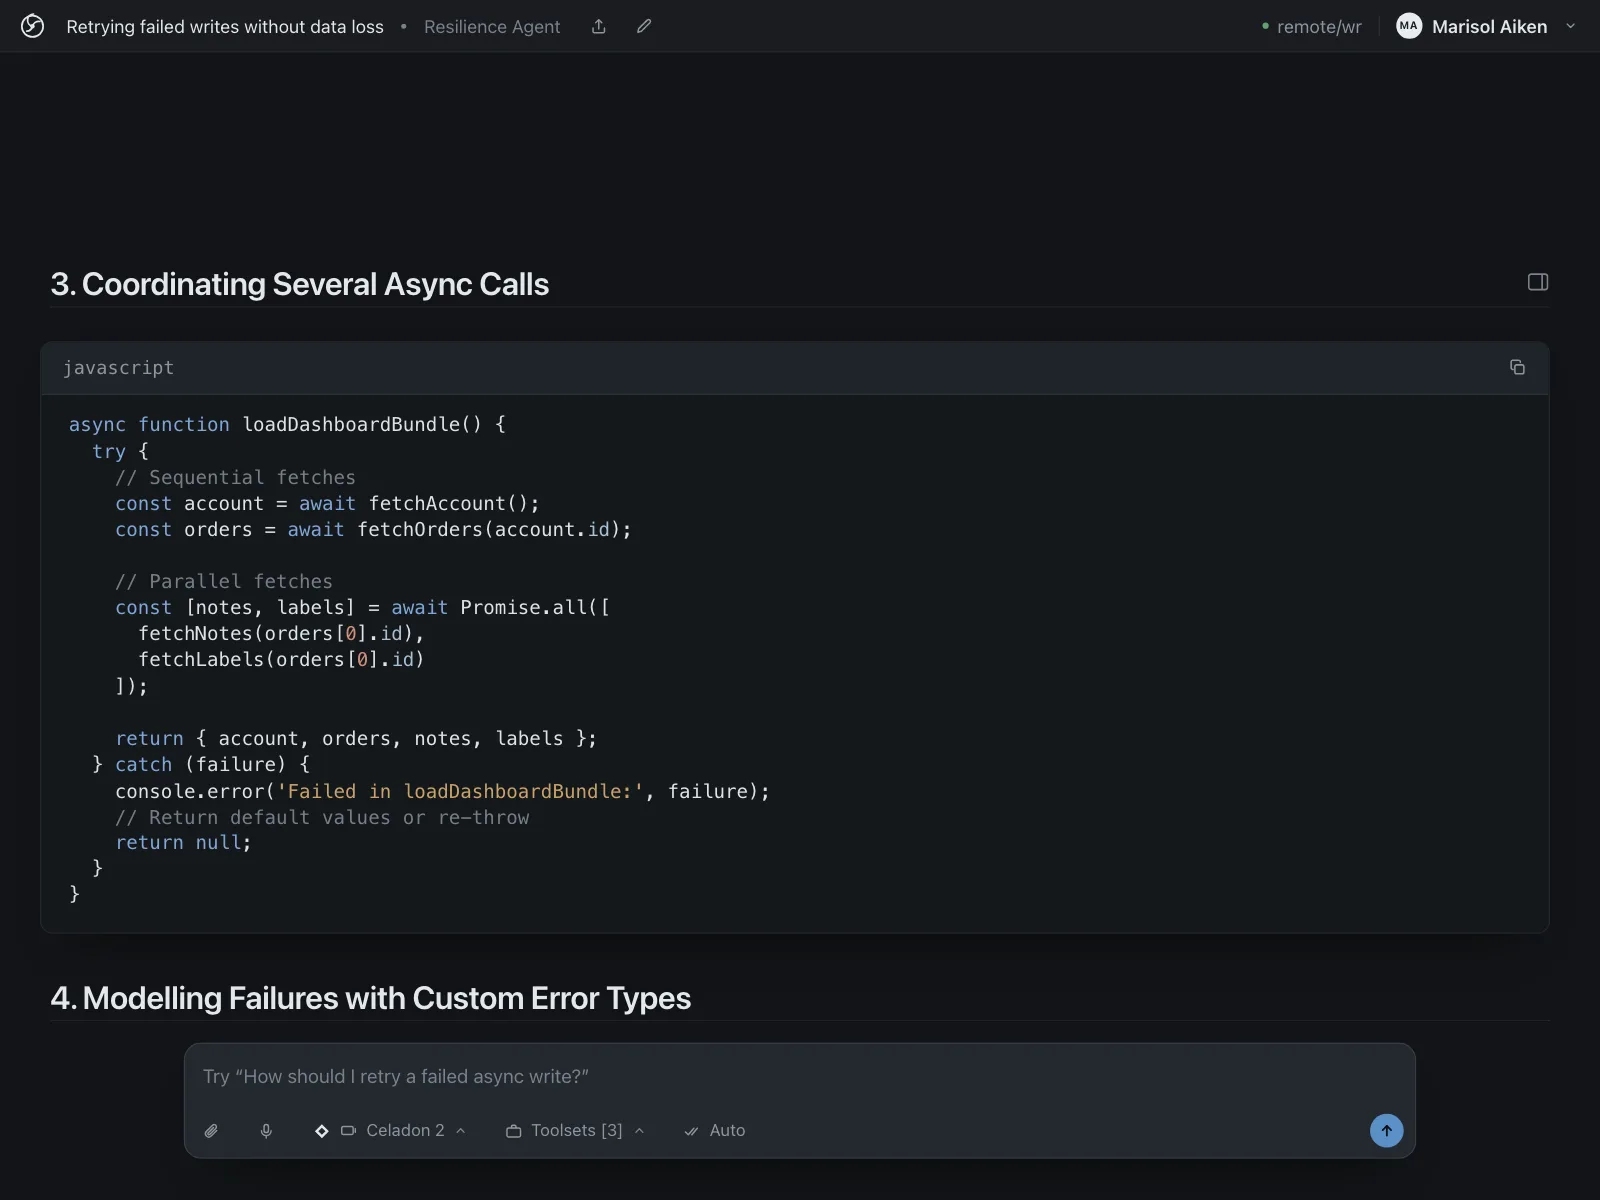1600x1200 pixels.
Task: Click heading '3. Coordinating Several Async Calls'
Action: 300,285
